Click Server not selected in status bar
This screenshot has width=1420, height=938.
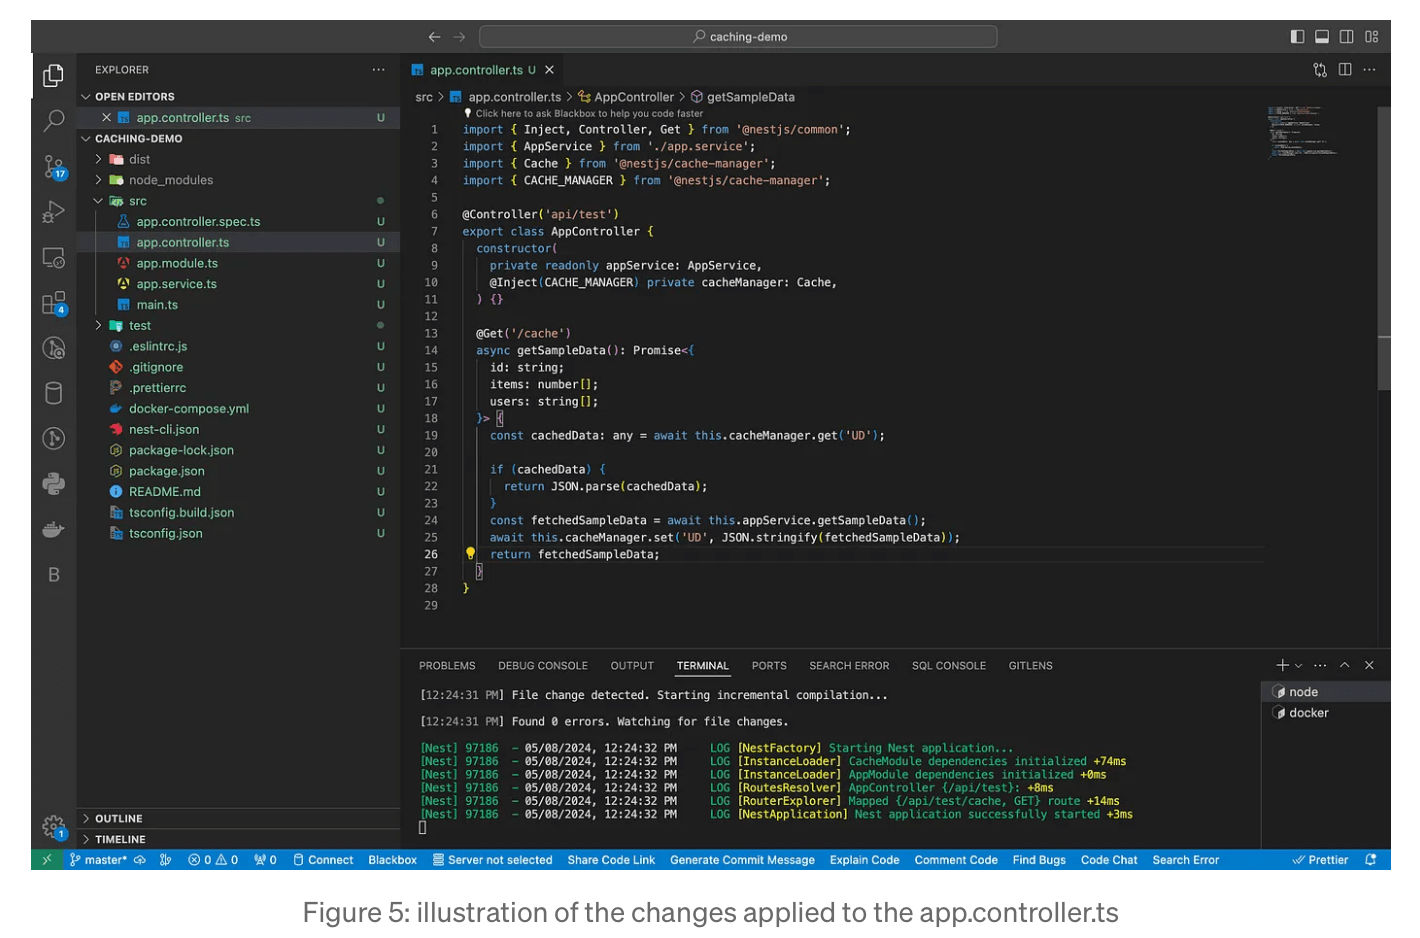pyautogui.click(x=492, y=860)
